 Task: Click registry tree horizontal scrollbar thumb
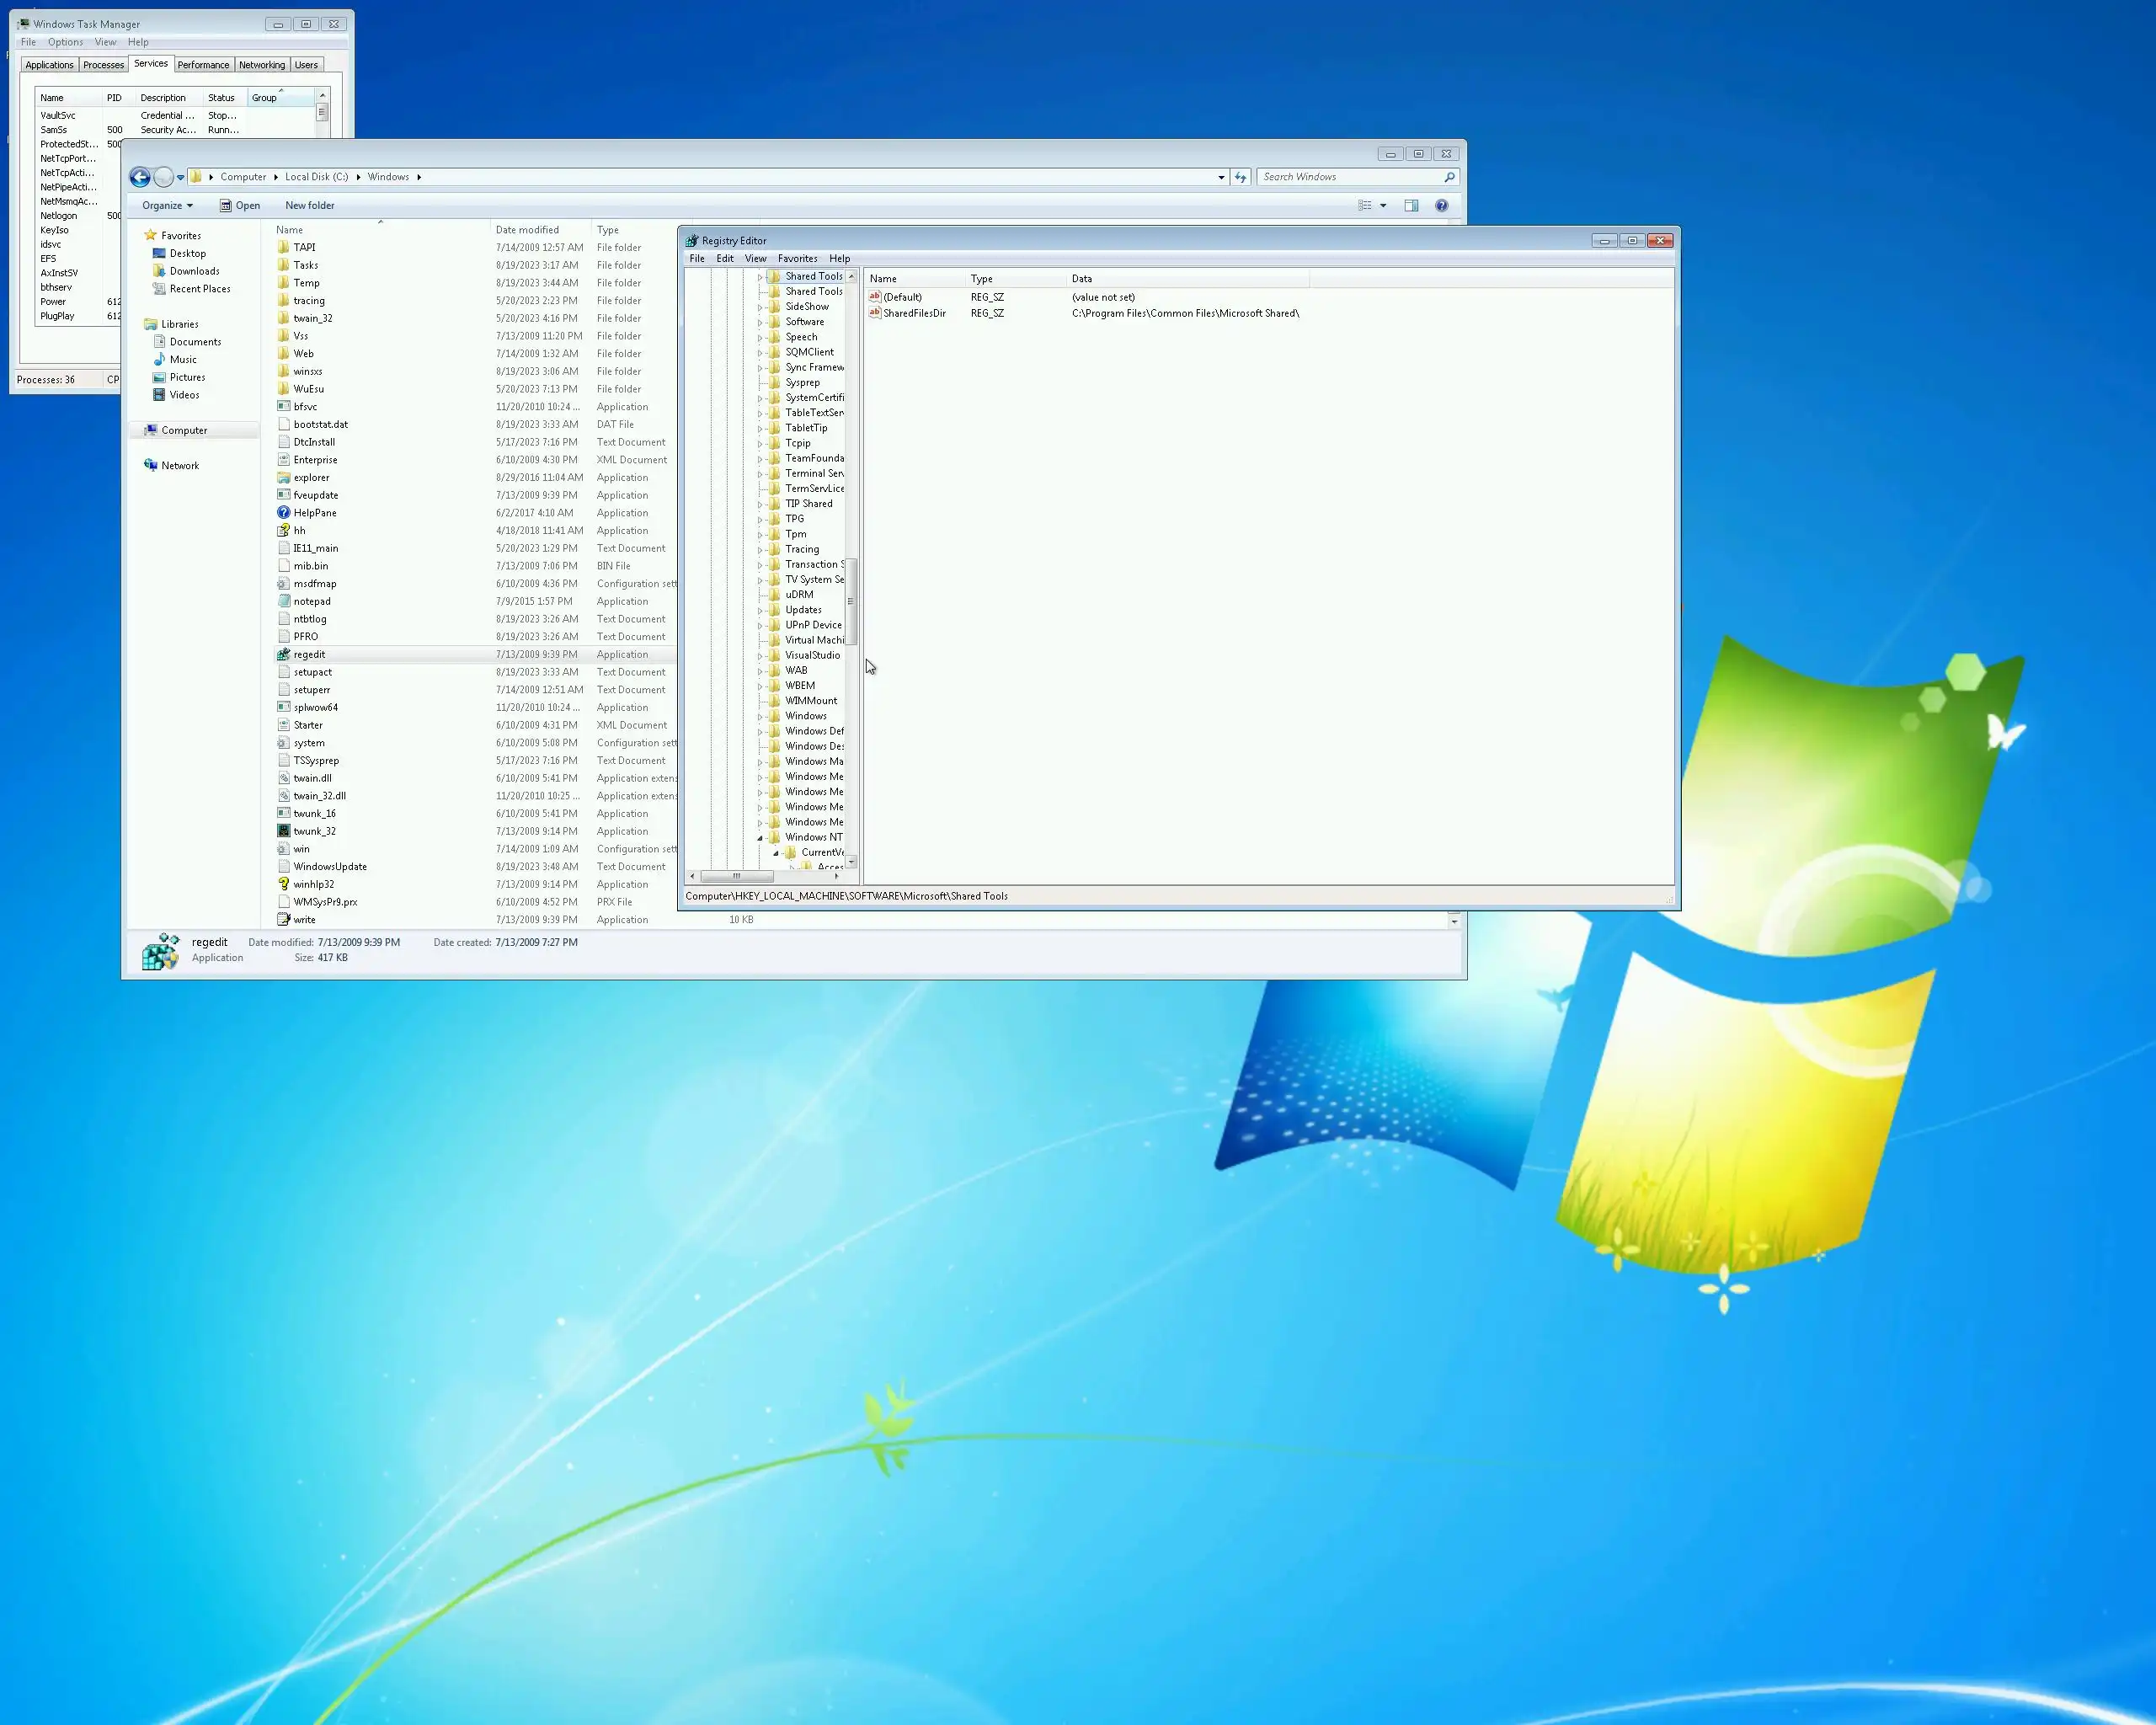[x=736, y=876]
